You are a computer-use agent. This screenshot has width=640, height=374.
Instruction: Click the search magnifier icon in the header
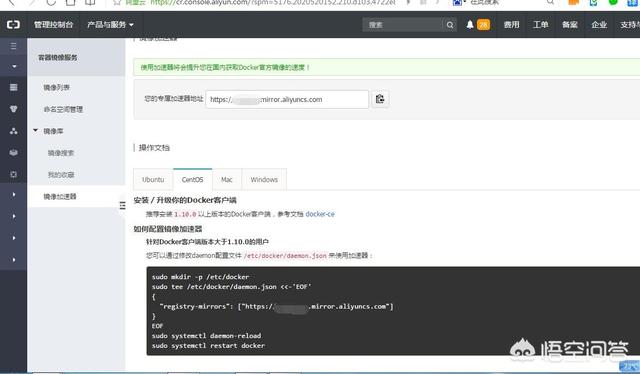(x=450, y=25)
